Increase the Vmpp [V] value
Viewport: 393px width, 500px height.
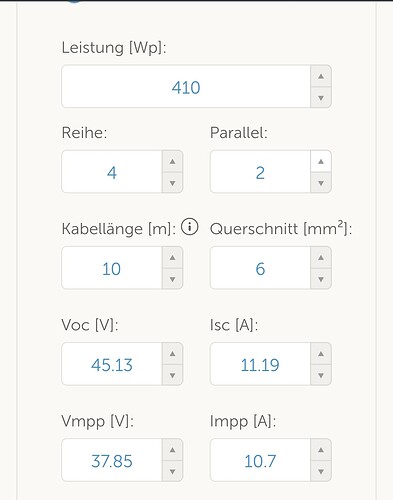pos(172,450)
